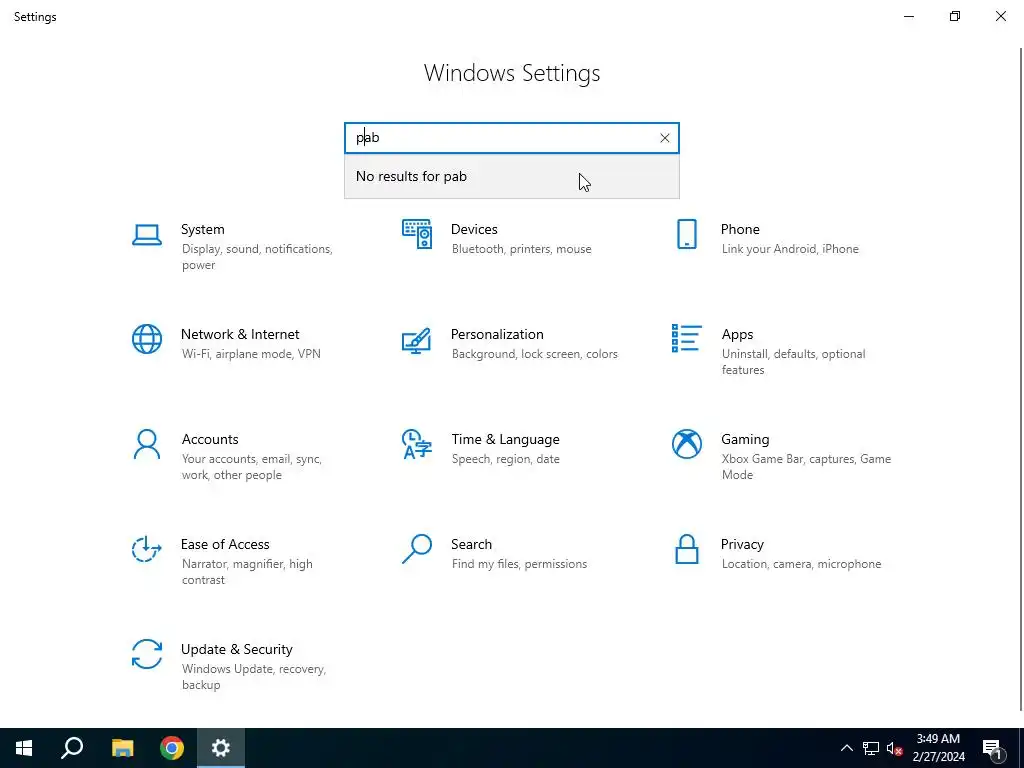Screen dimensions: 1024x768
Task: Select the Settings gear taskbar icon
Action: (x=221, y=748)
